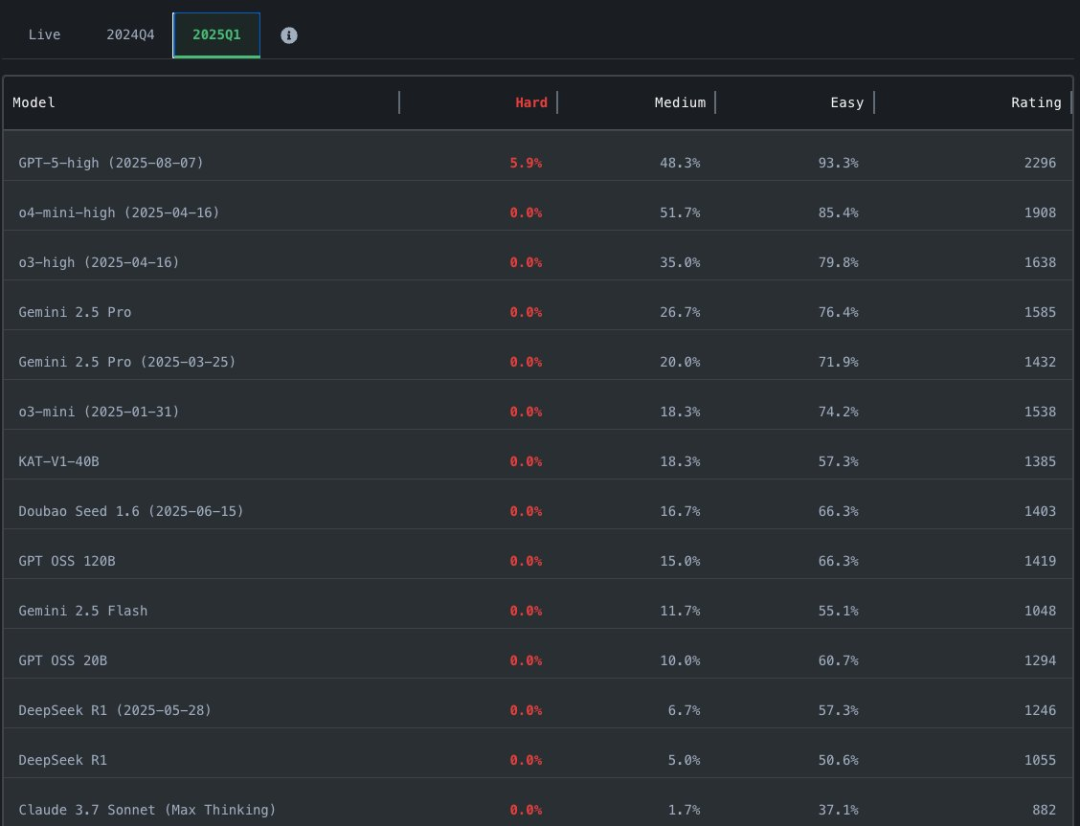This screenshot has width=1080, height=826.
Task: Click the 1246 rating value
Action: 1040,710
